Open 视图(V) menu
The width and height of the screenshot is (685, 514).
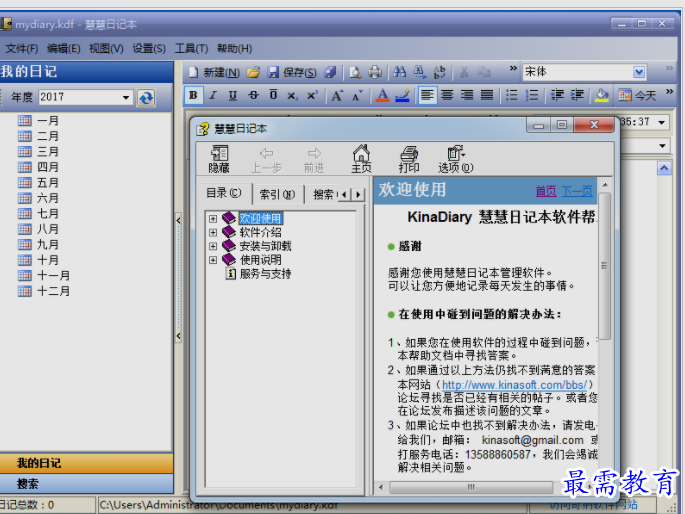point(106,48)
